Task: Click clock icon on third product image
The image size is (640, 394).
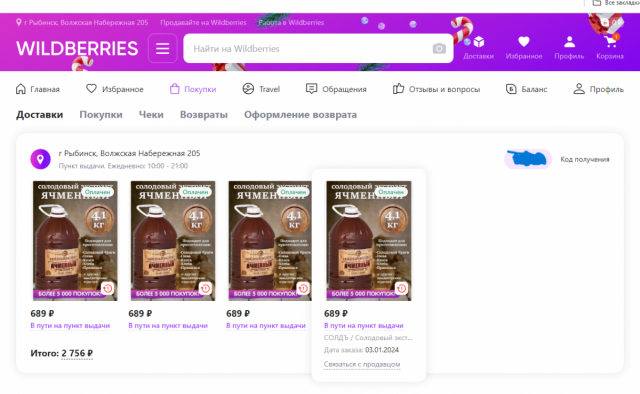Action: click(x=303, y=288)
